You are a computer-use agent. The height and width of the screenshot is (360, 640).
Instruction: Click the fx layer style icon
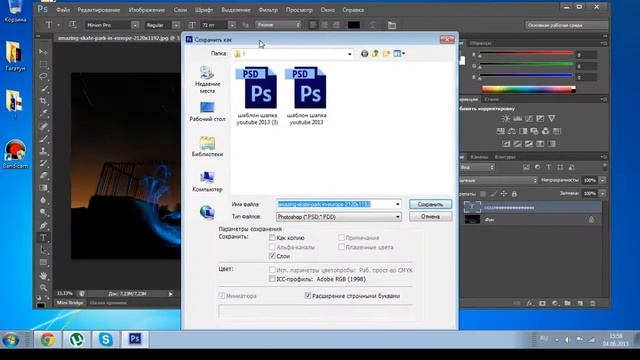click(530, 303)
